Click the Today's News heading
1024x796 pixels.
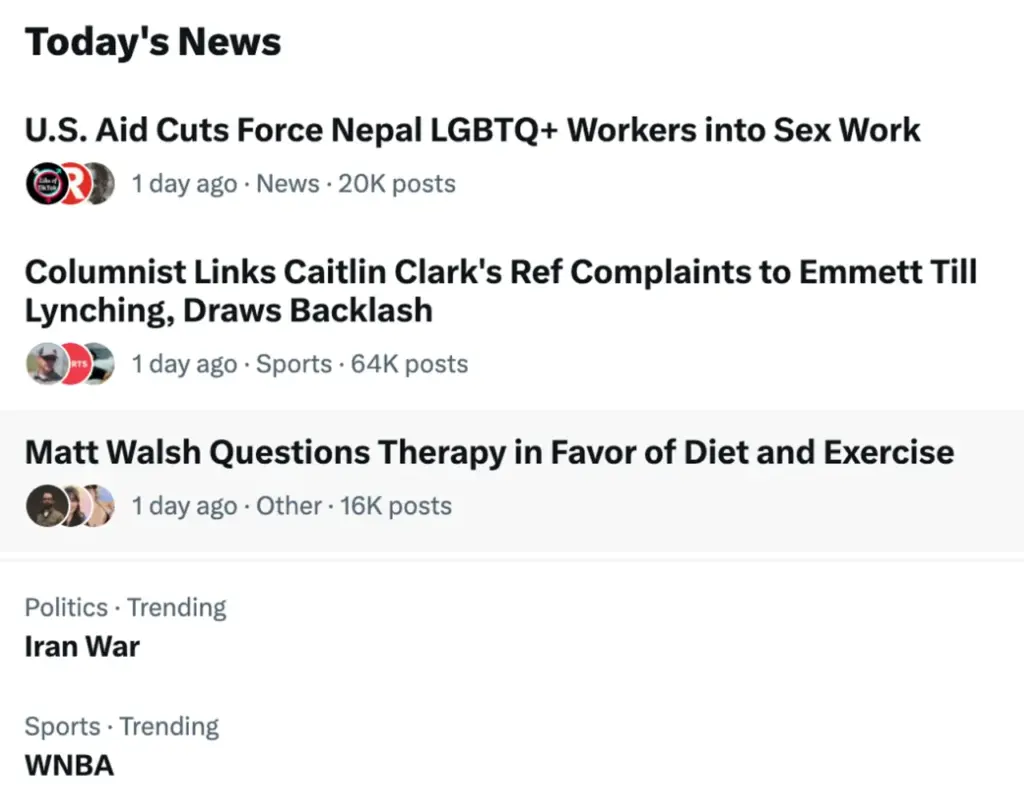pyautogui.click(x=153, y=42)
